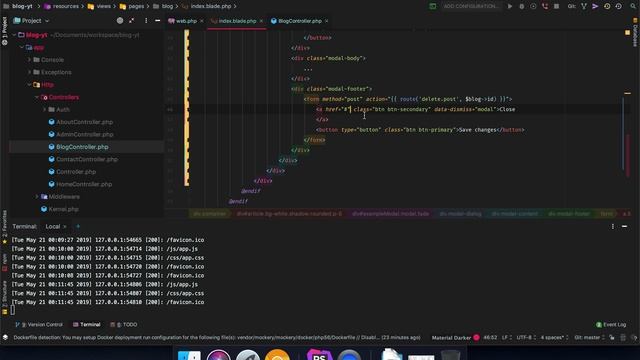640x360 pixels.
Task: Open the Git: master branch menu
Action: point(589,338)
